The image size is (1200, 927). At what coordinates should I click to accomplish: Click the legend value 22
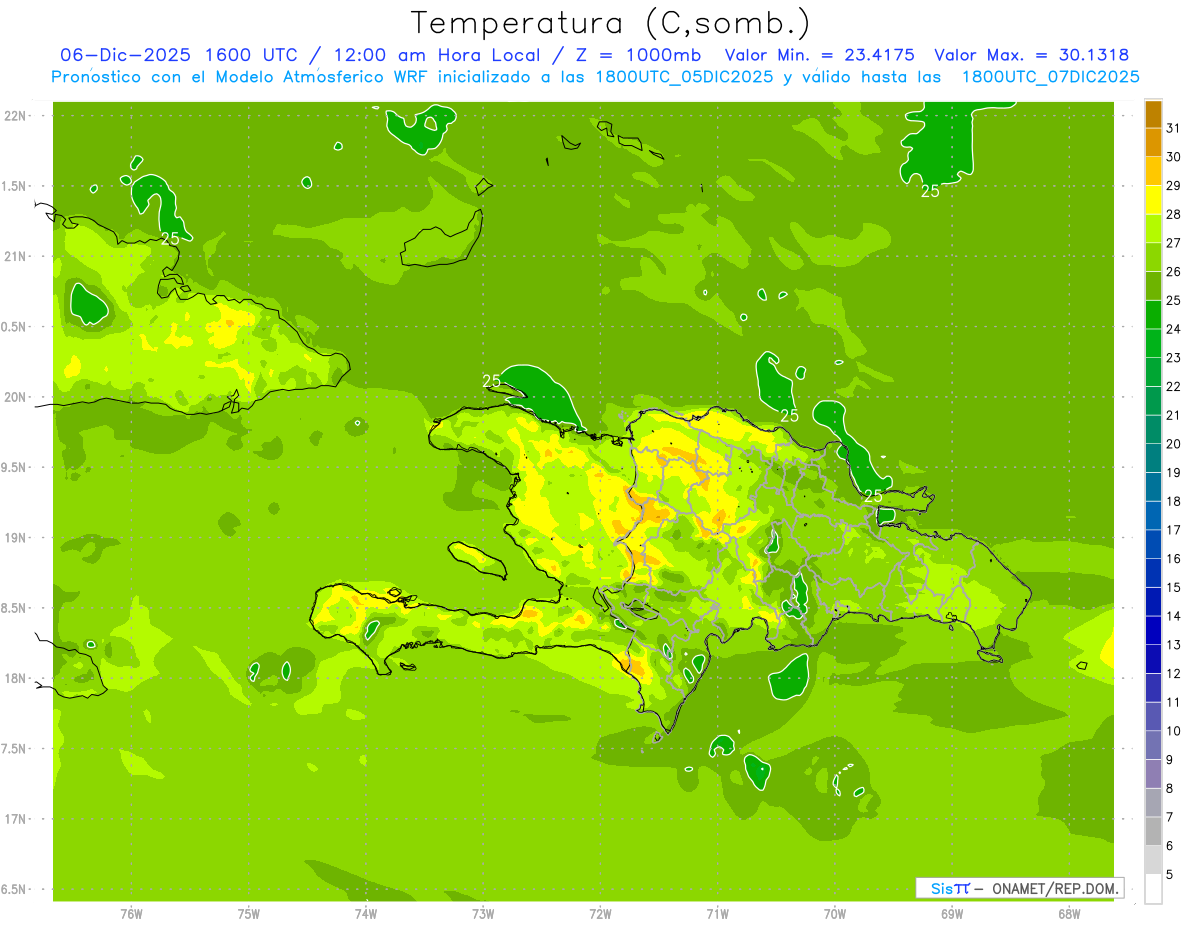coord(1174,386)
